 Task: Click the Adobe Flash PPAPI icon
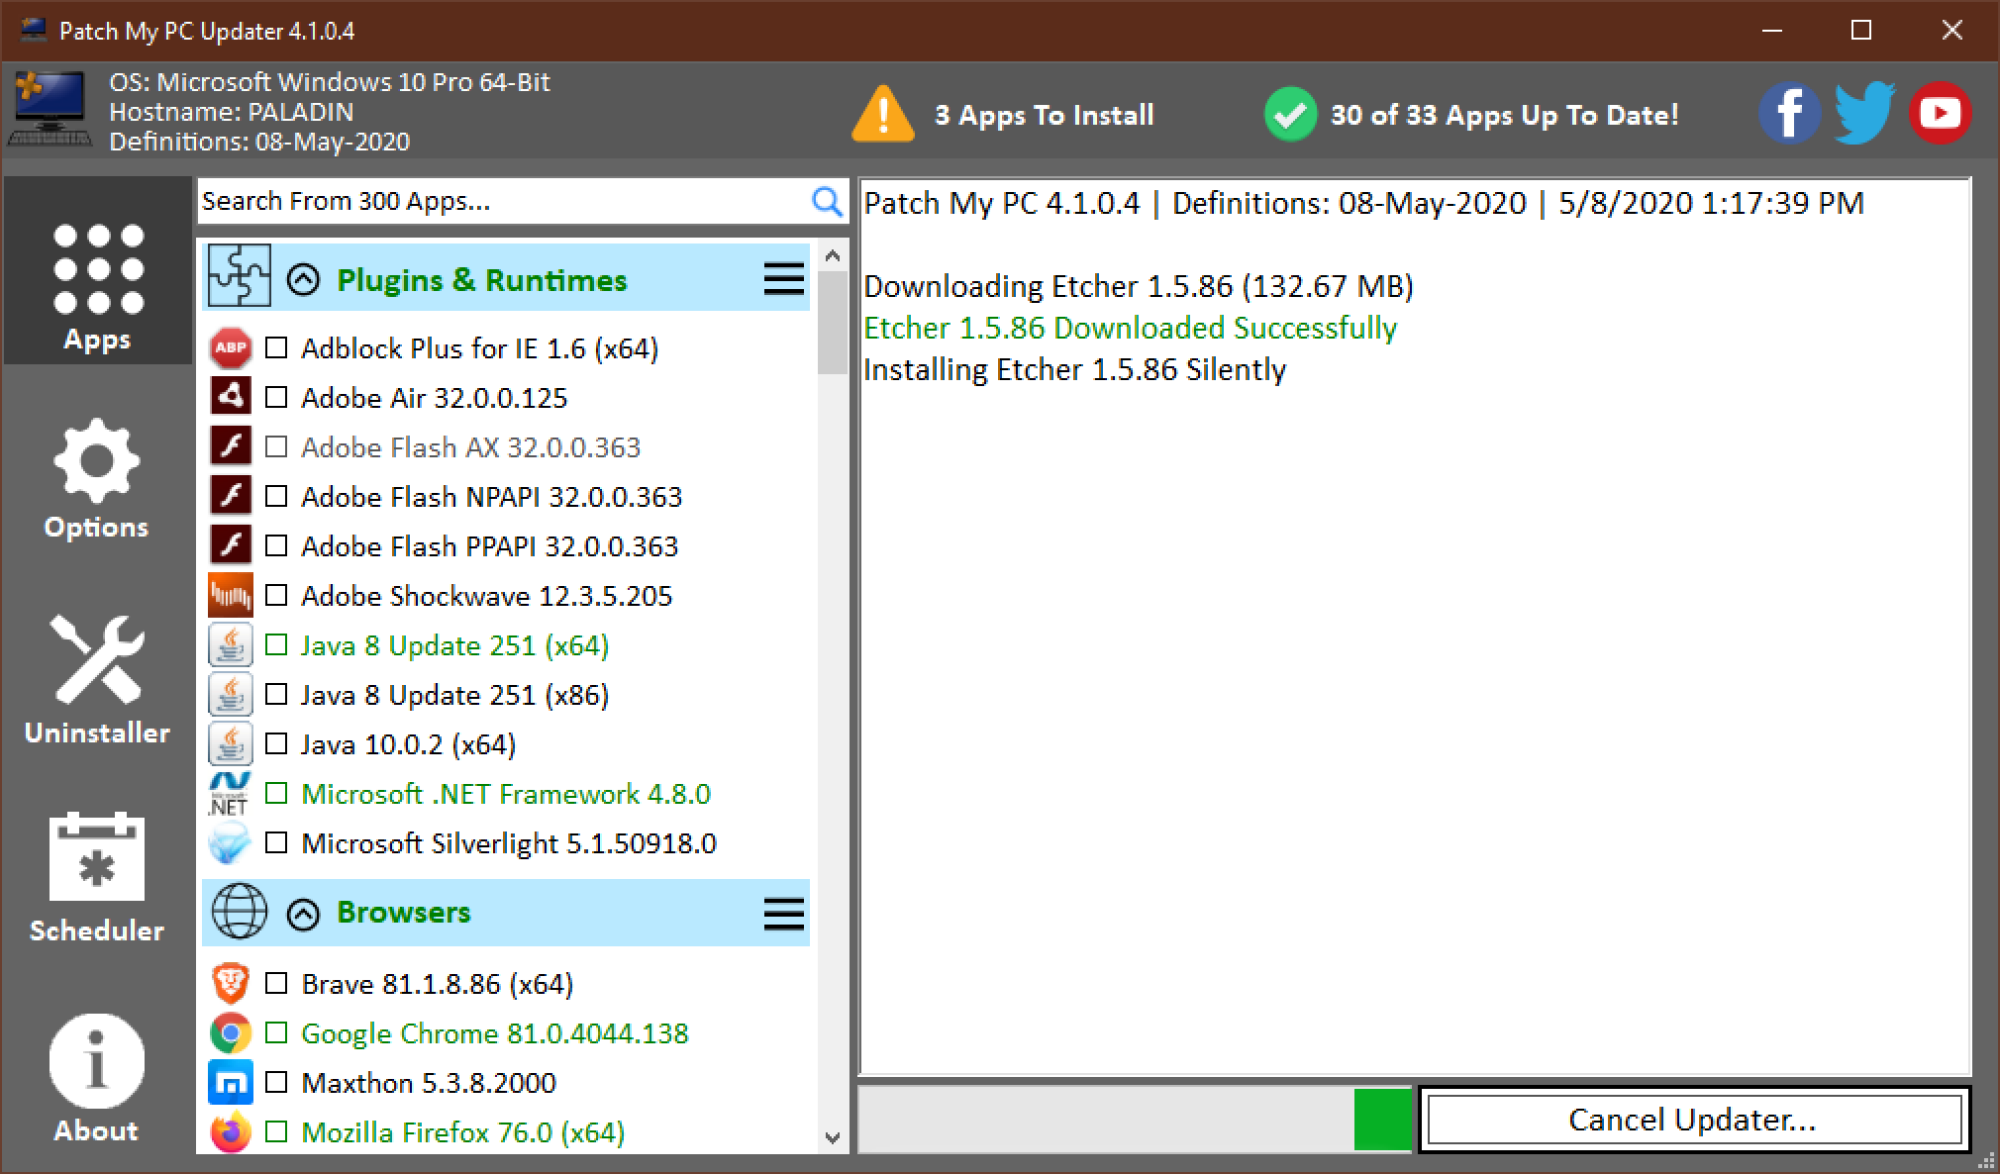(230, 546)
